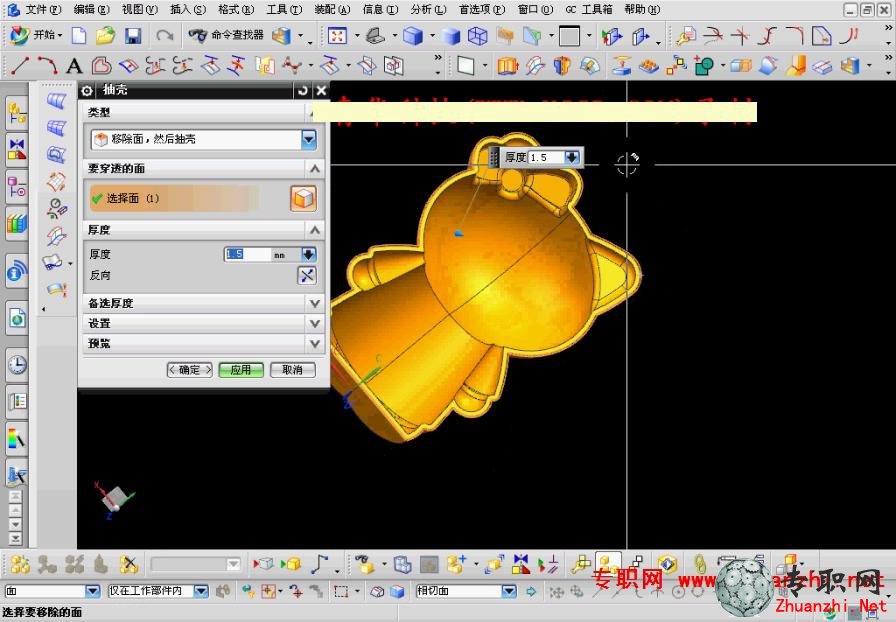Open the globe Internet Explorer sidebar tab

(x=17, y=317)
